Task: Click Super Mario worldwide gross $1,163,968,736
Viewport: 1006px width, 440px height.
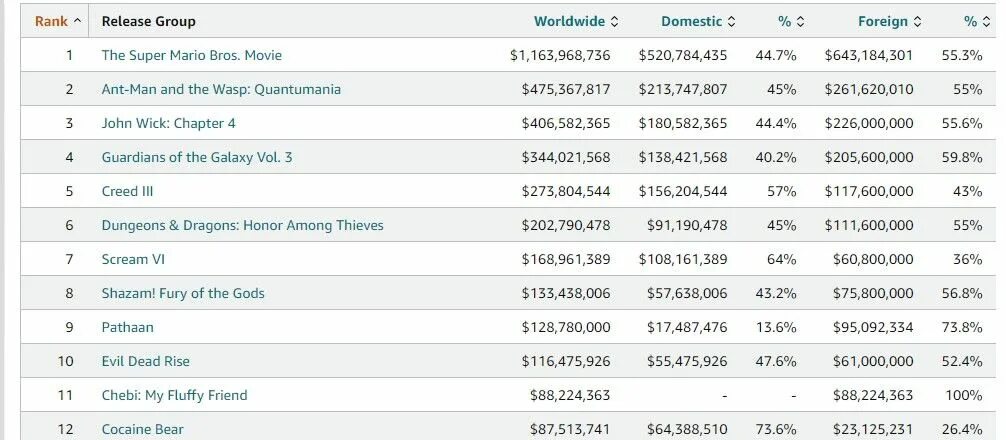Action: coord(560,55)
